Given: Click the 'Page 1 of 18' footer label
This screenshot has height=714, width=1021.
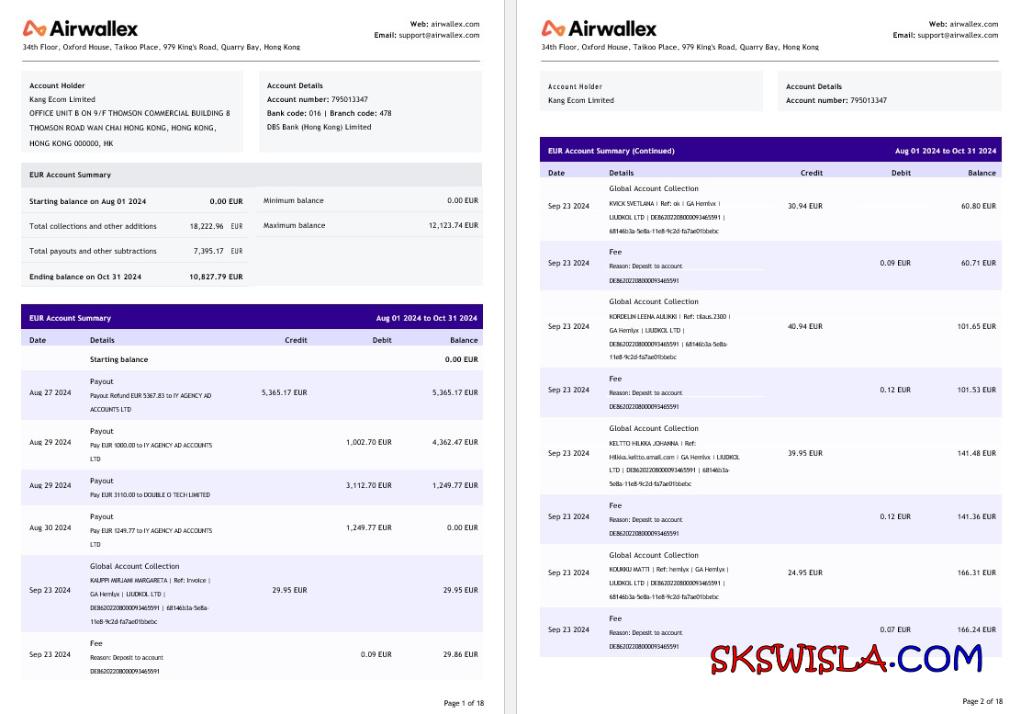Looking at the screenshot, I should coord(463,703).
